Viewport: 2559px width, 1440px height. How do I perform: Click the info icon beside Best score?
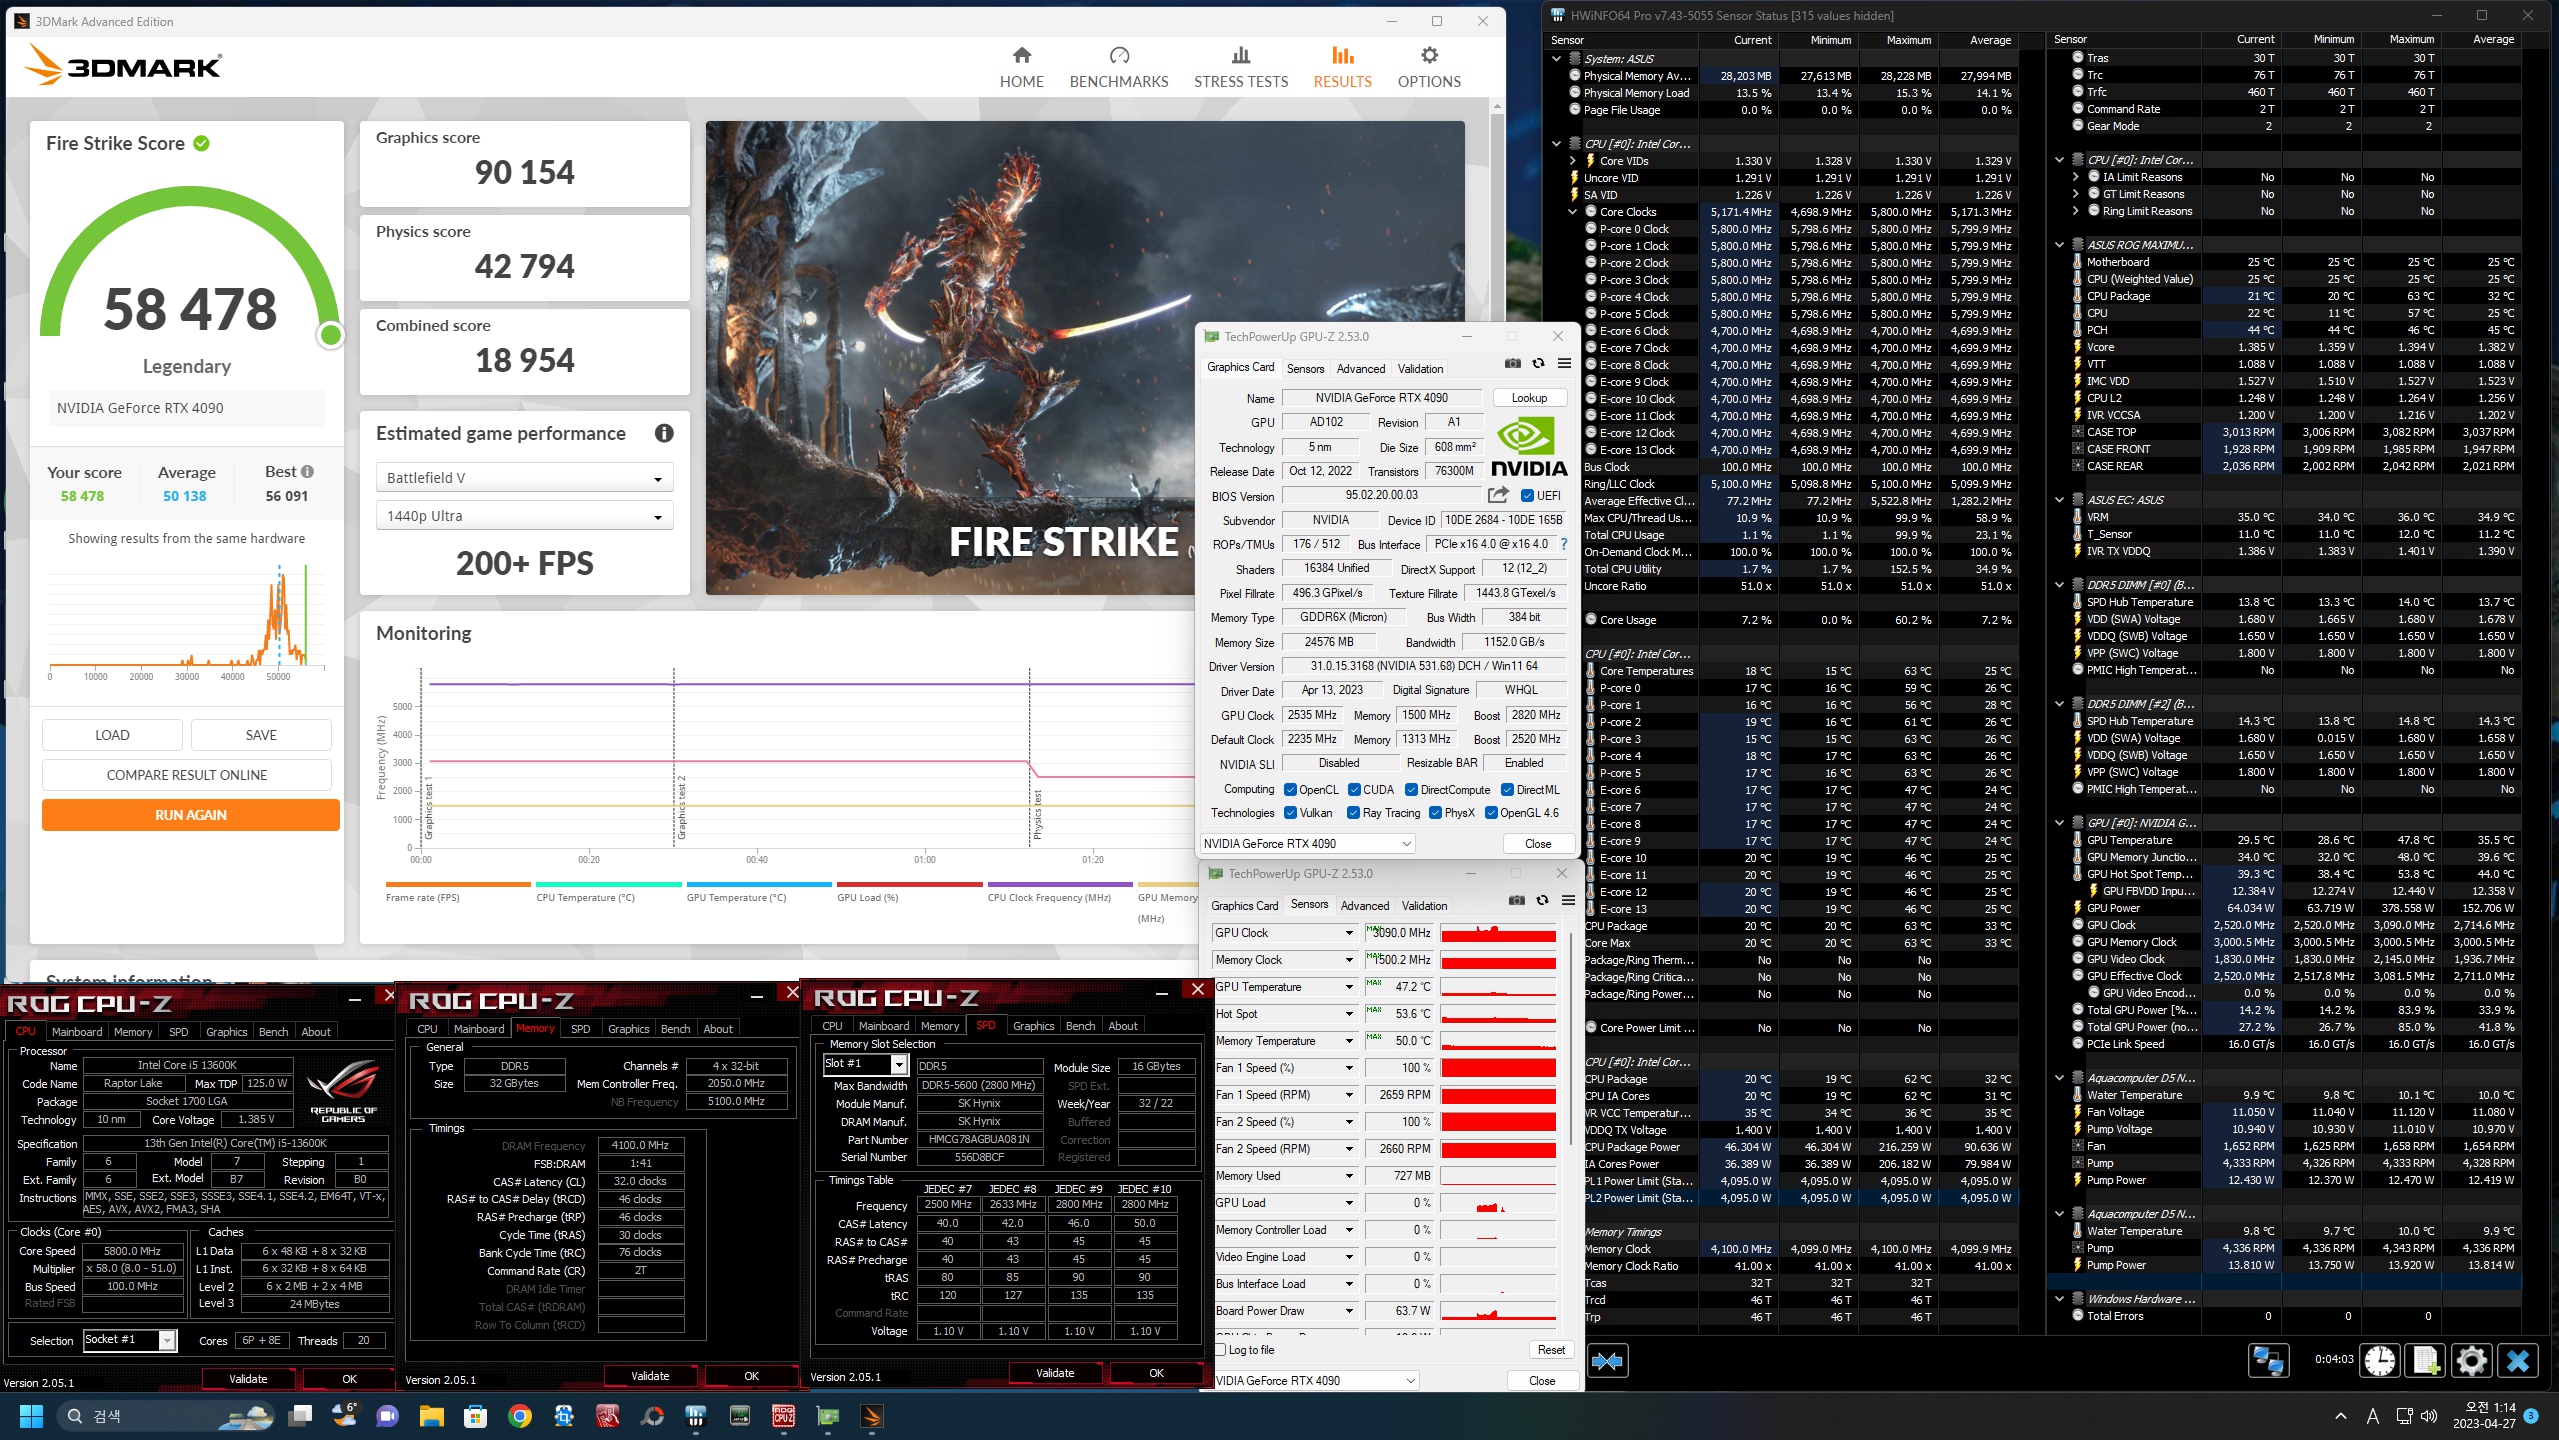point(307,471)
